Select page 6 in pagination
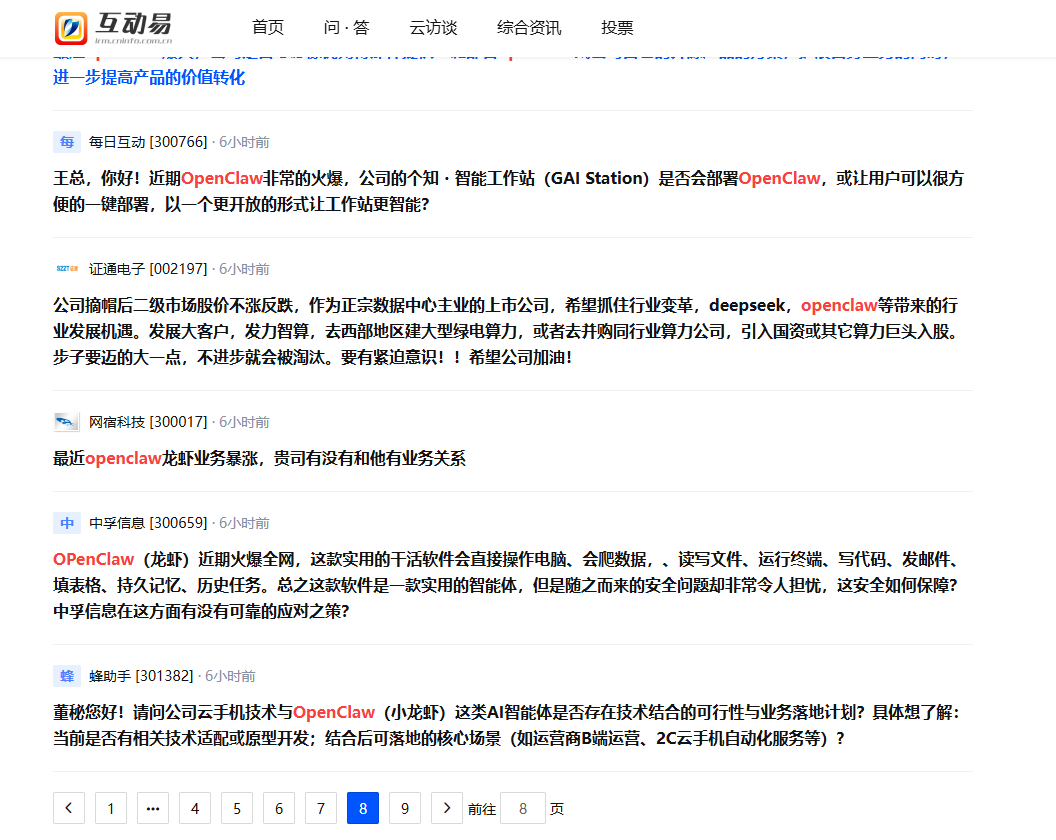 [278, 808]
